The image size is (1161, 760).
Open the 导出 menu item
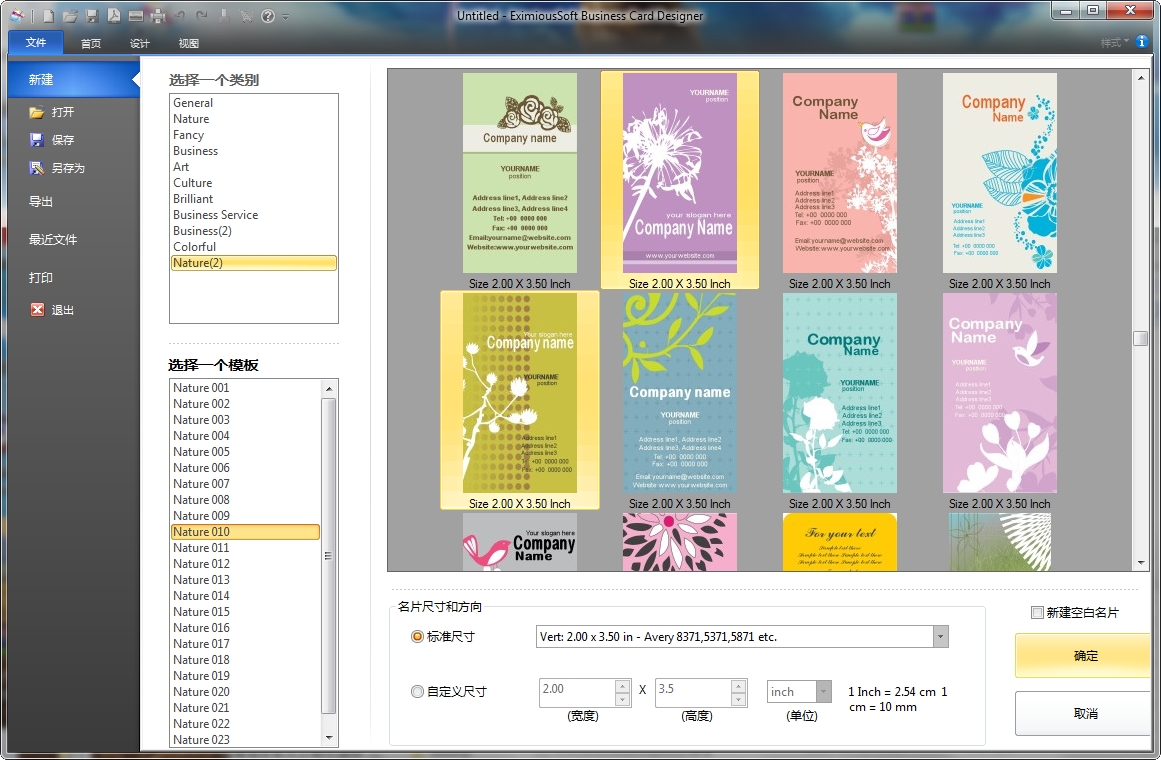click(41, 202)
